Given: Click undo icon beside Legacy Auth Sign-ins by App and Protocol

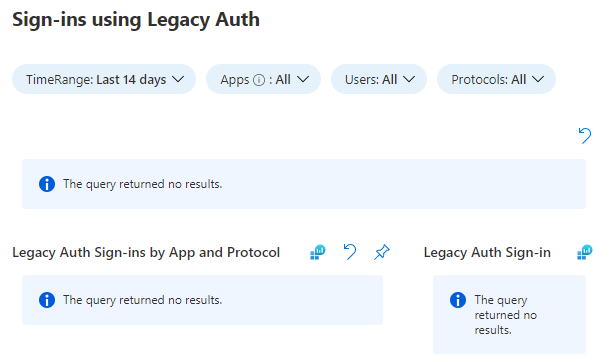Looking at the screenshot, I should [350, 252].
